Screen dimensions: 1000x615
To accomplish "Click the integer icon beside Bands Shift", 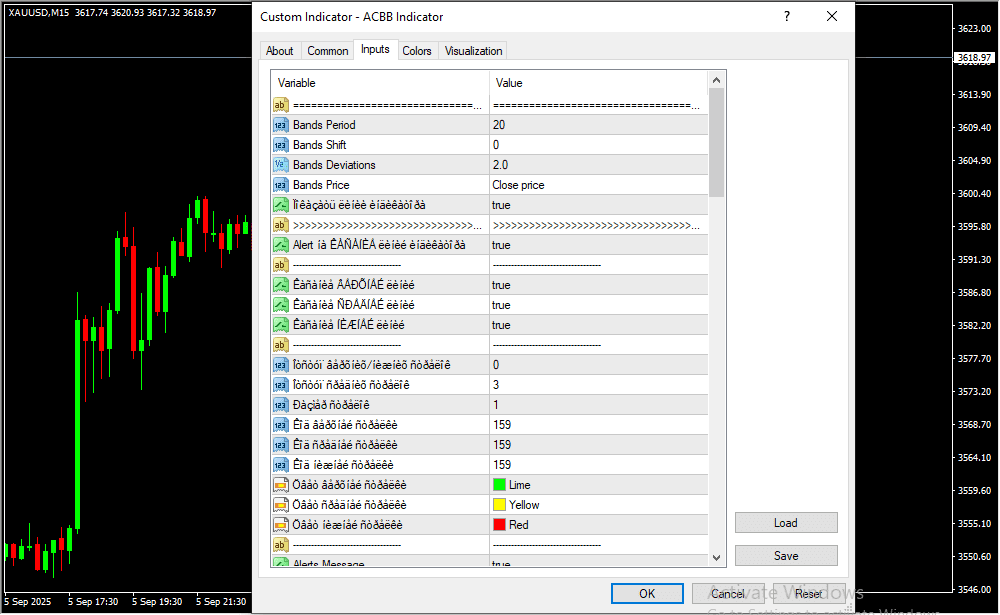I will coord(280,145).
